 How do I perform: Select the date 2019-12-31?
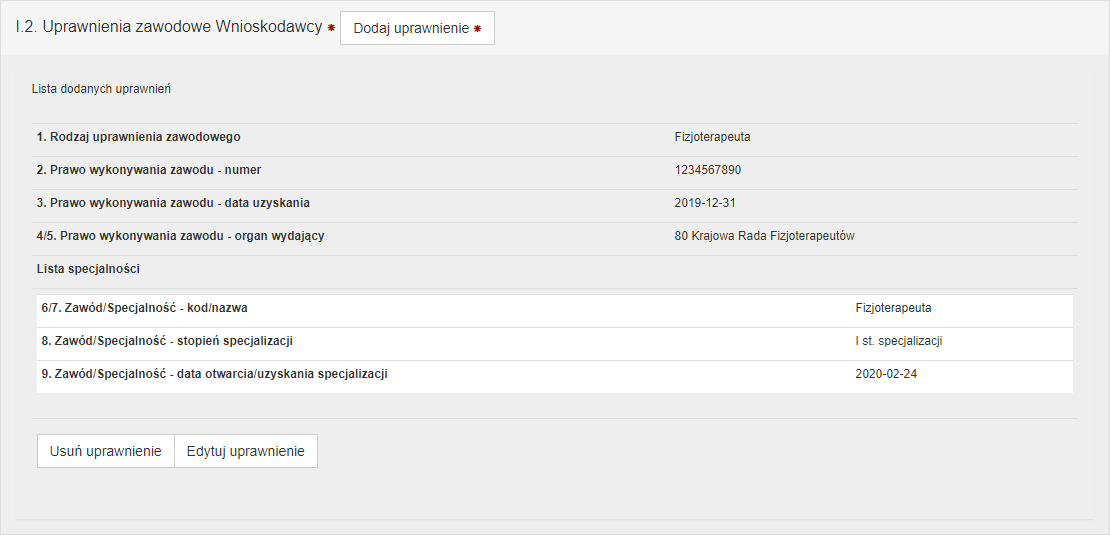tap(705, 203)
